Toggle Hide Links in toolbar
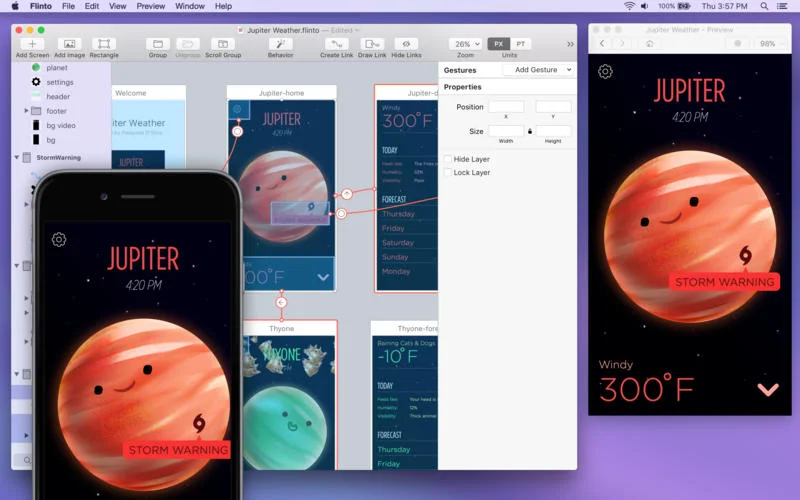This screenshot has height=500, width=800. click(x=405, y=44)
